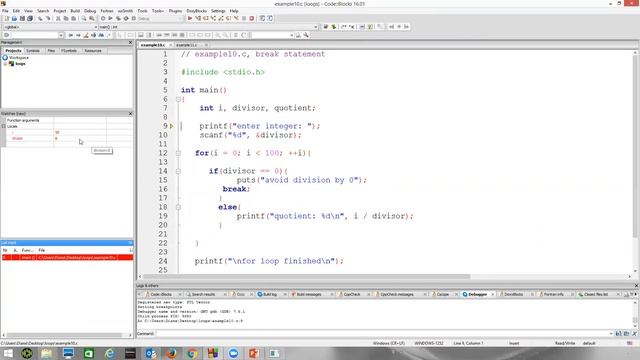Click the Save all files icon
The height and width of the screenshot is (360, 640).
[x=30, y=18]
